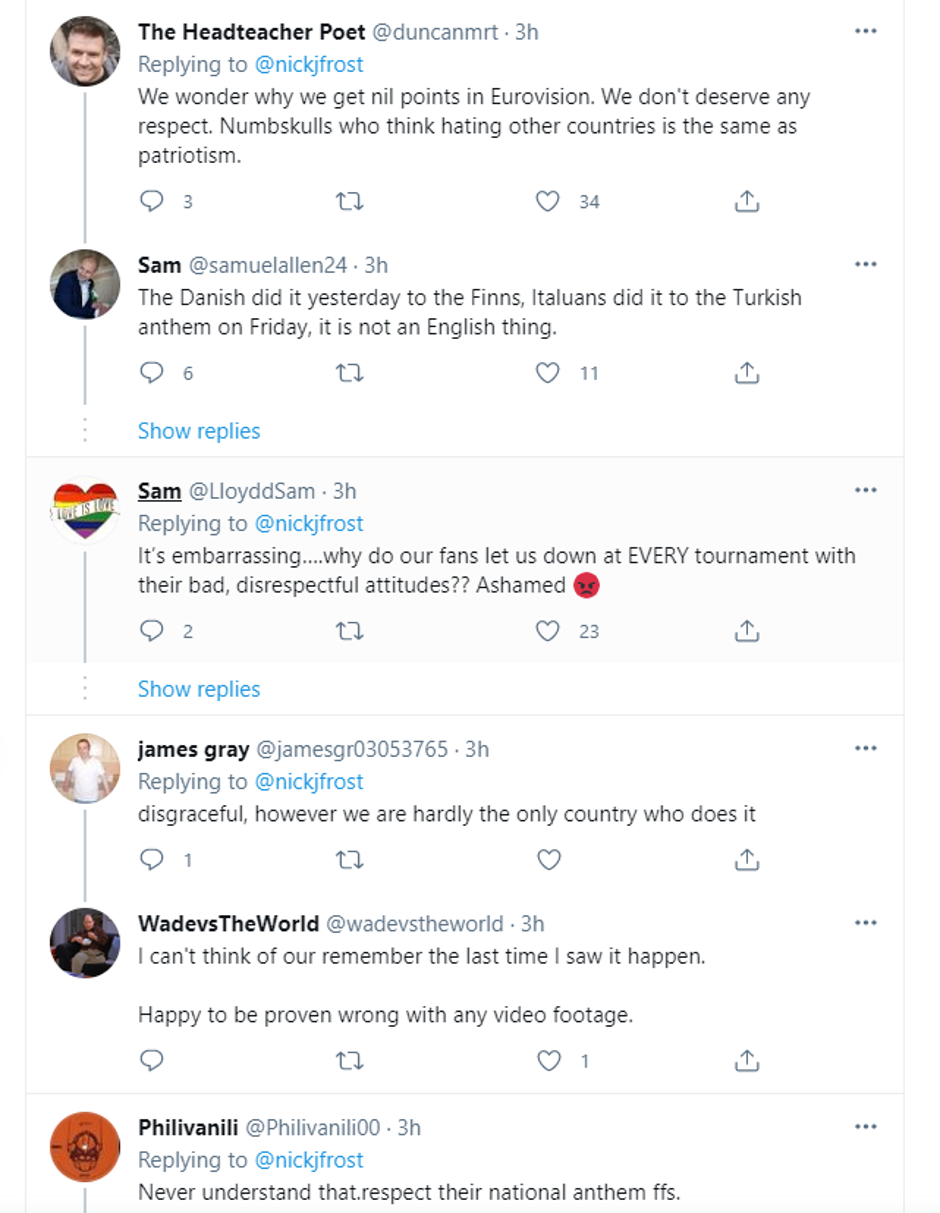Open reply box on samuelallen24's tweet
The image size is (940, 1213).
151,373
